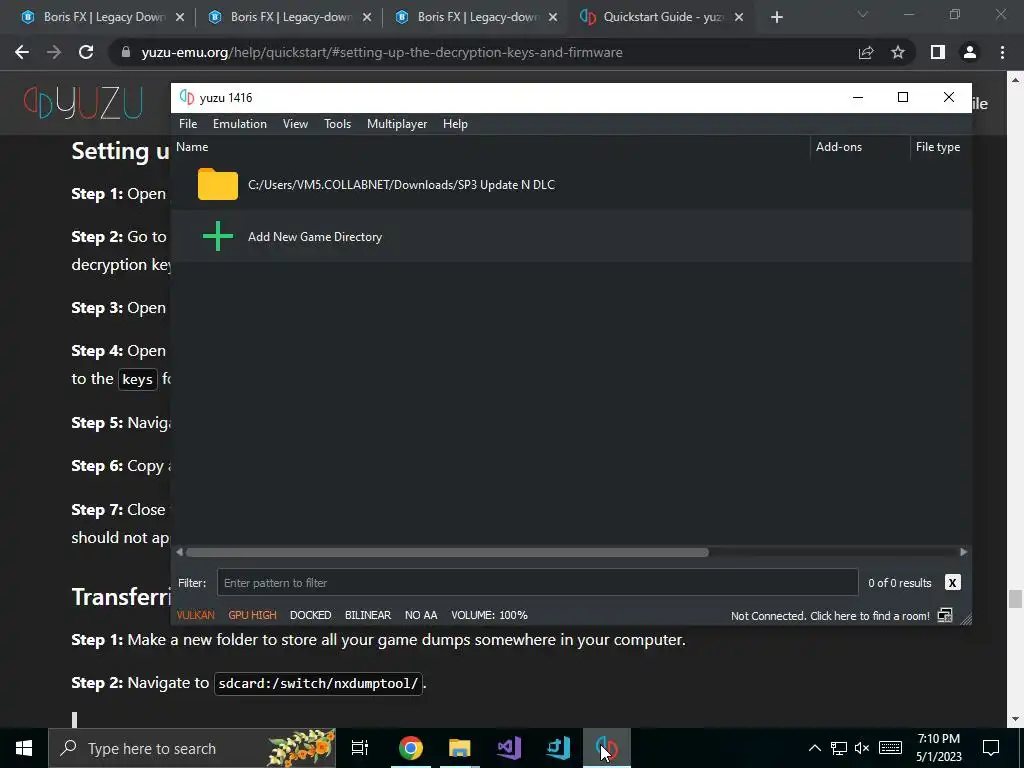This screenshot has width=1024, height=768.
Task: Click the YUZU logo on the website
Action: point(84,103)
